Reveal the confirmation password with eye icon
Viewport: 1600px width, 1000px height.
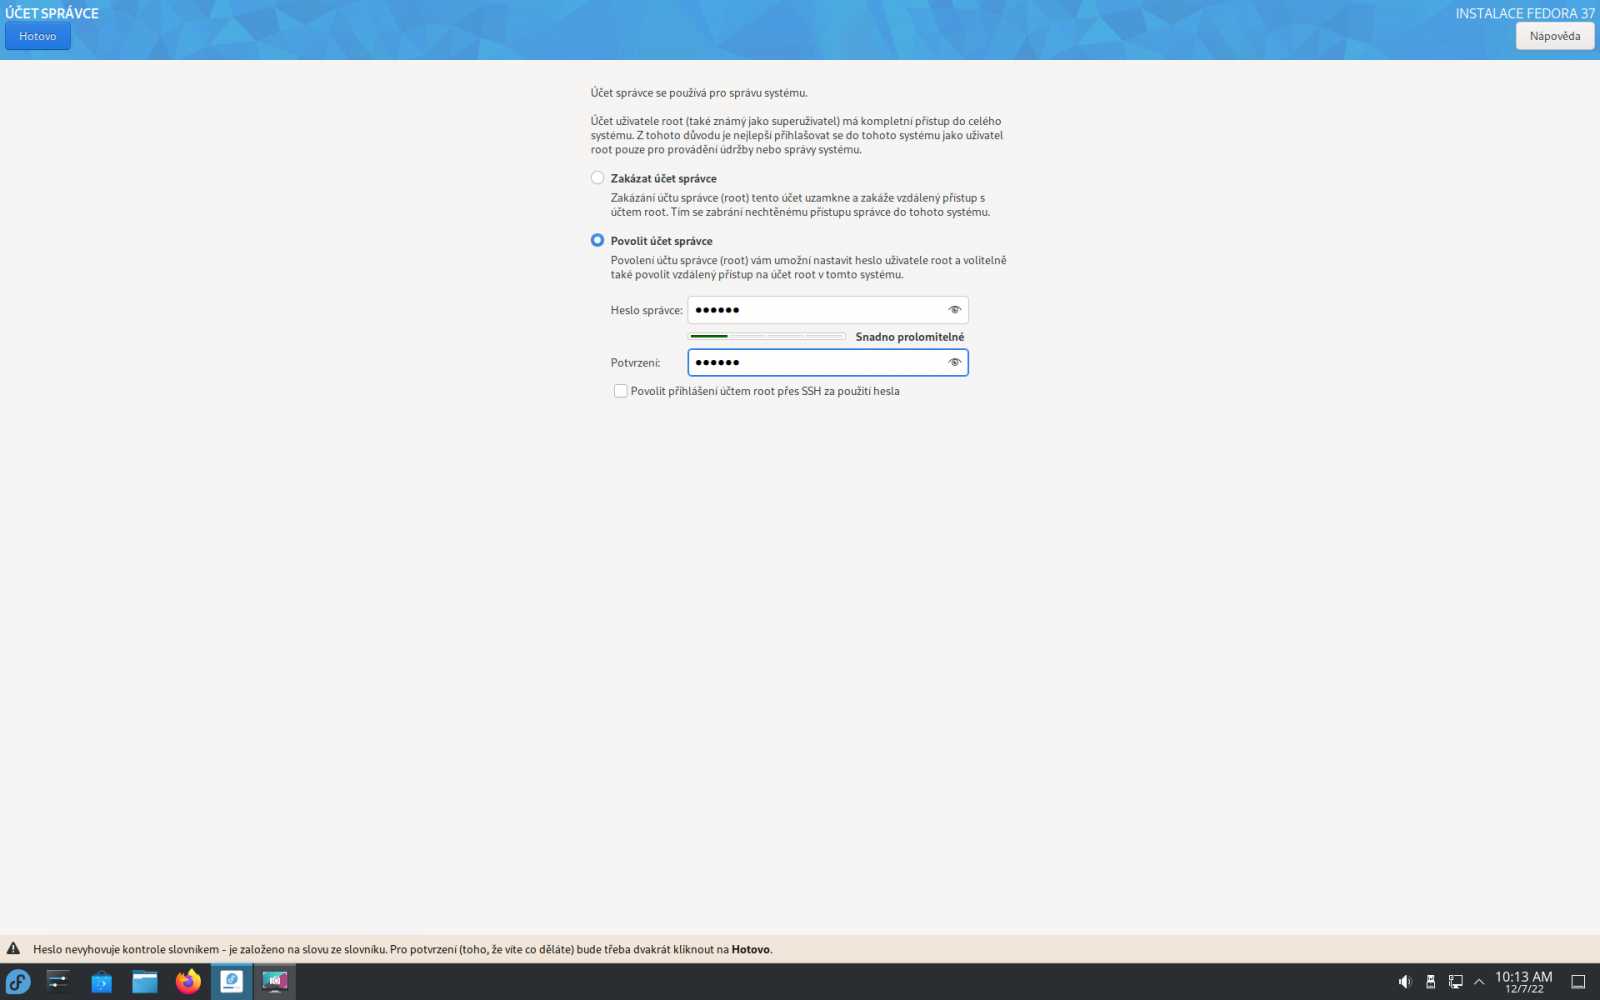point(954,362)
